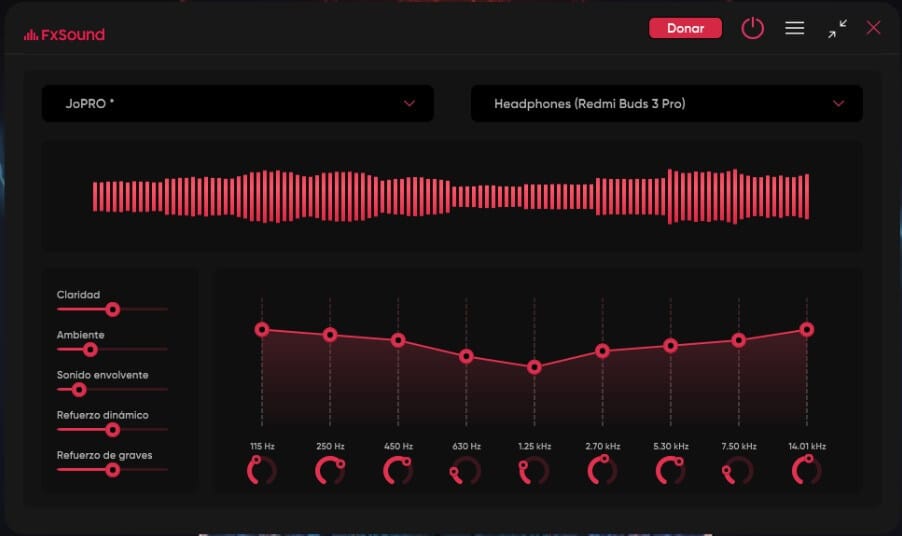Click the shrink to mini mode icon
The height and width of the screenshot is (536, 902).
837,29
